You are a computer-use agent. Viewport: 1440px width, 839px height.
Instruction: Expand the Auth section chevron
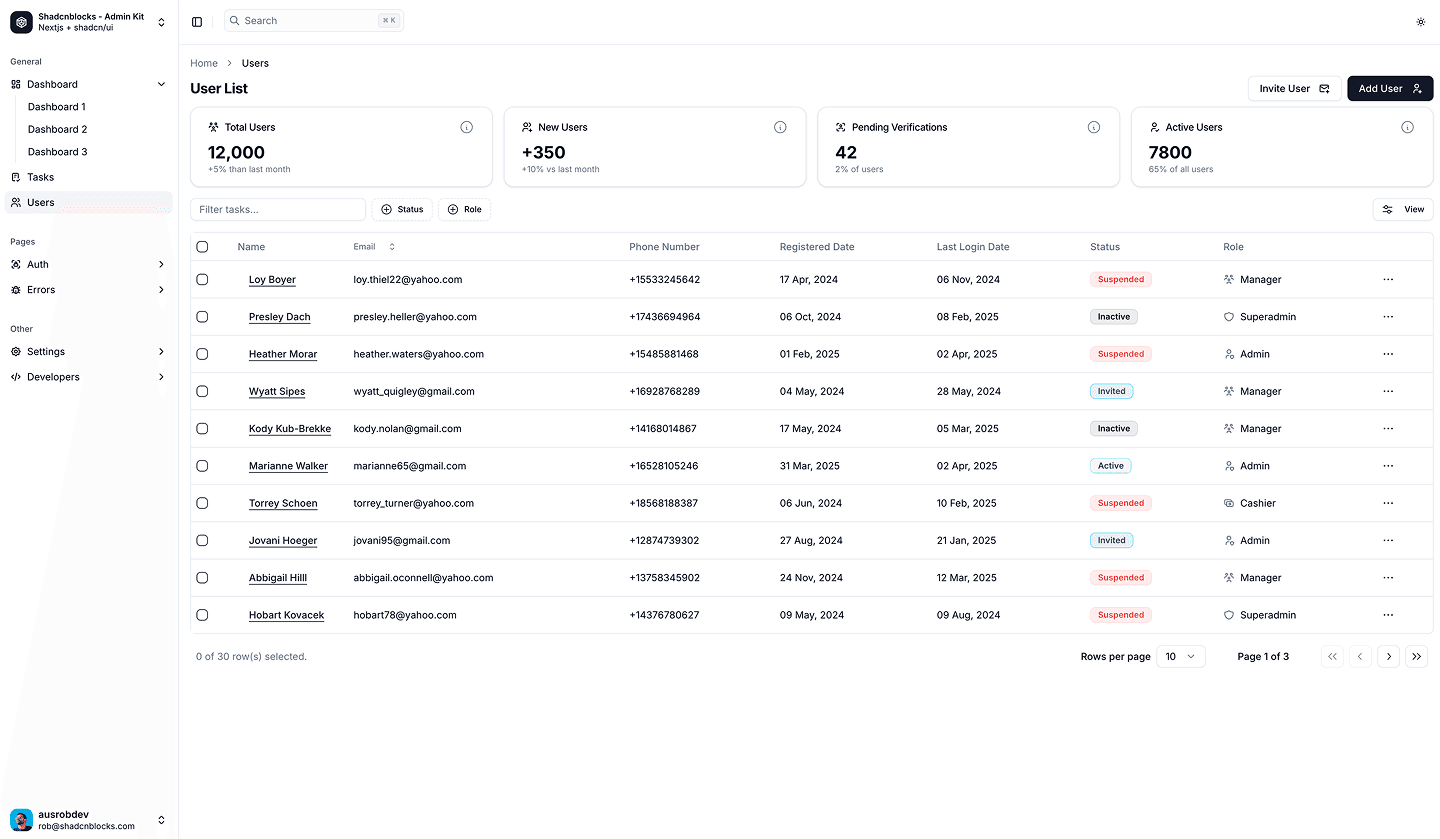point(161,265)
